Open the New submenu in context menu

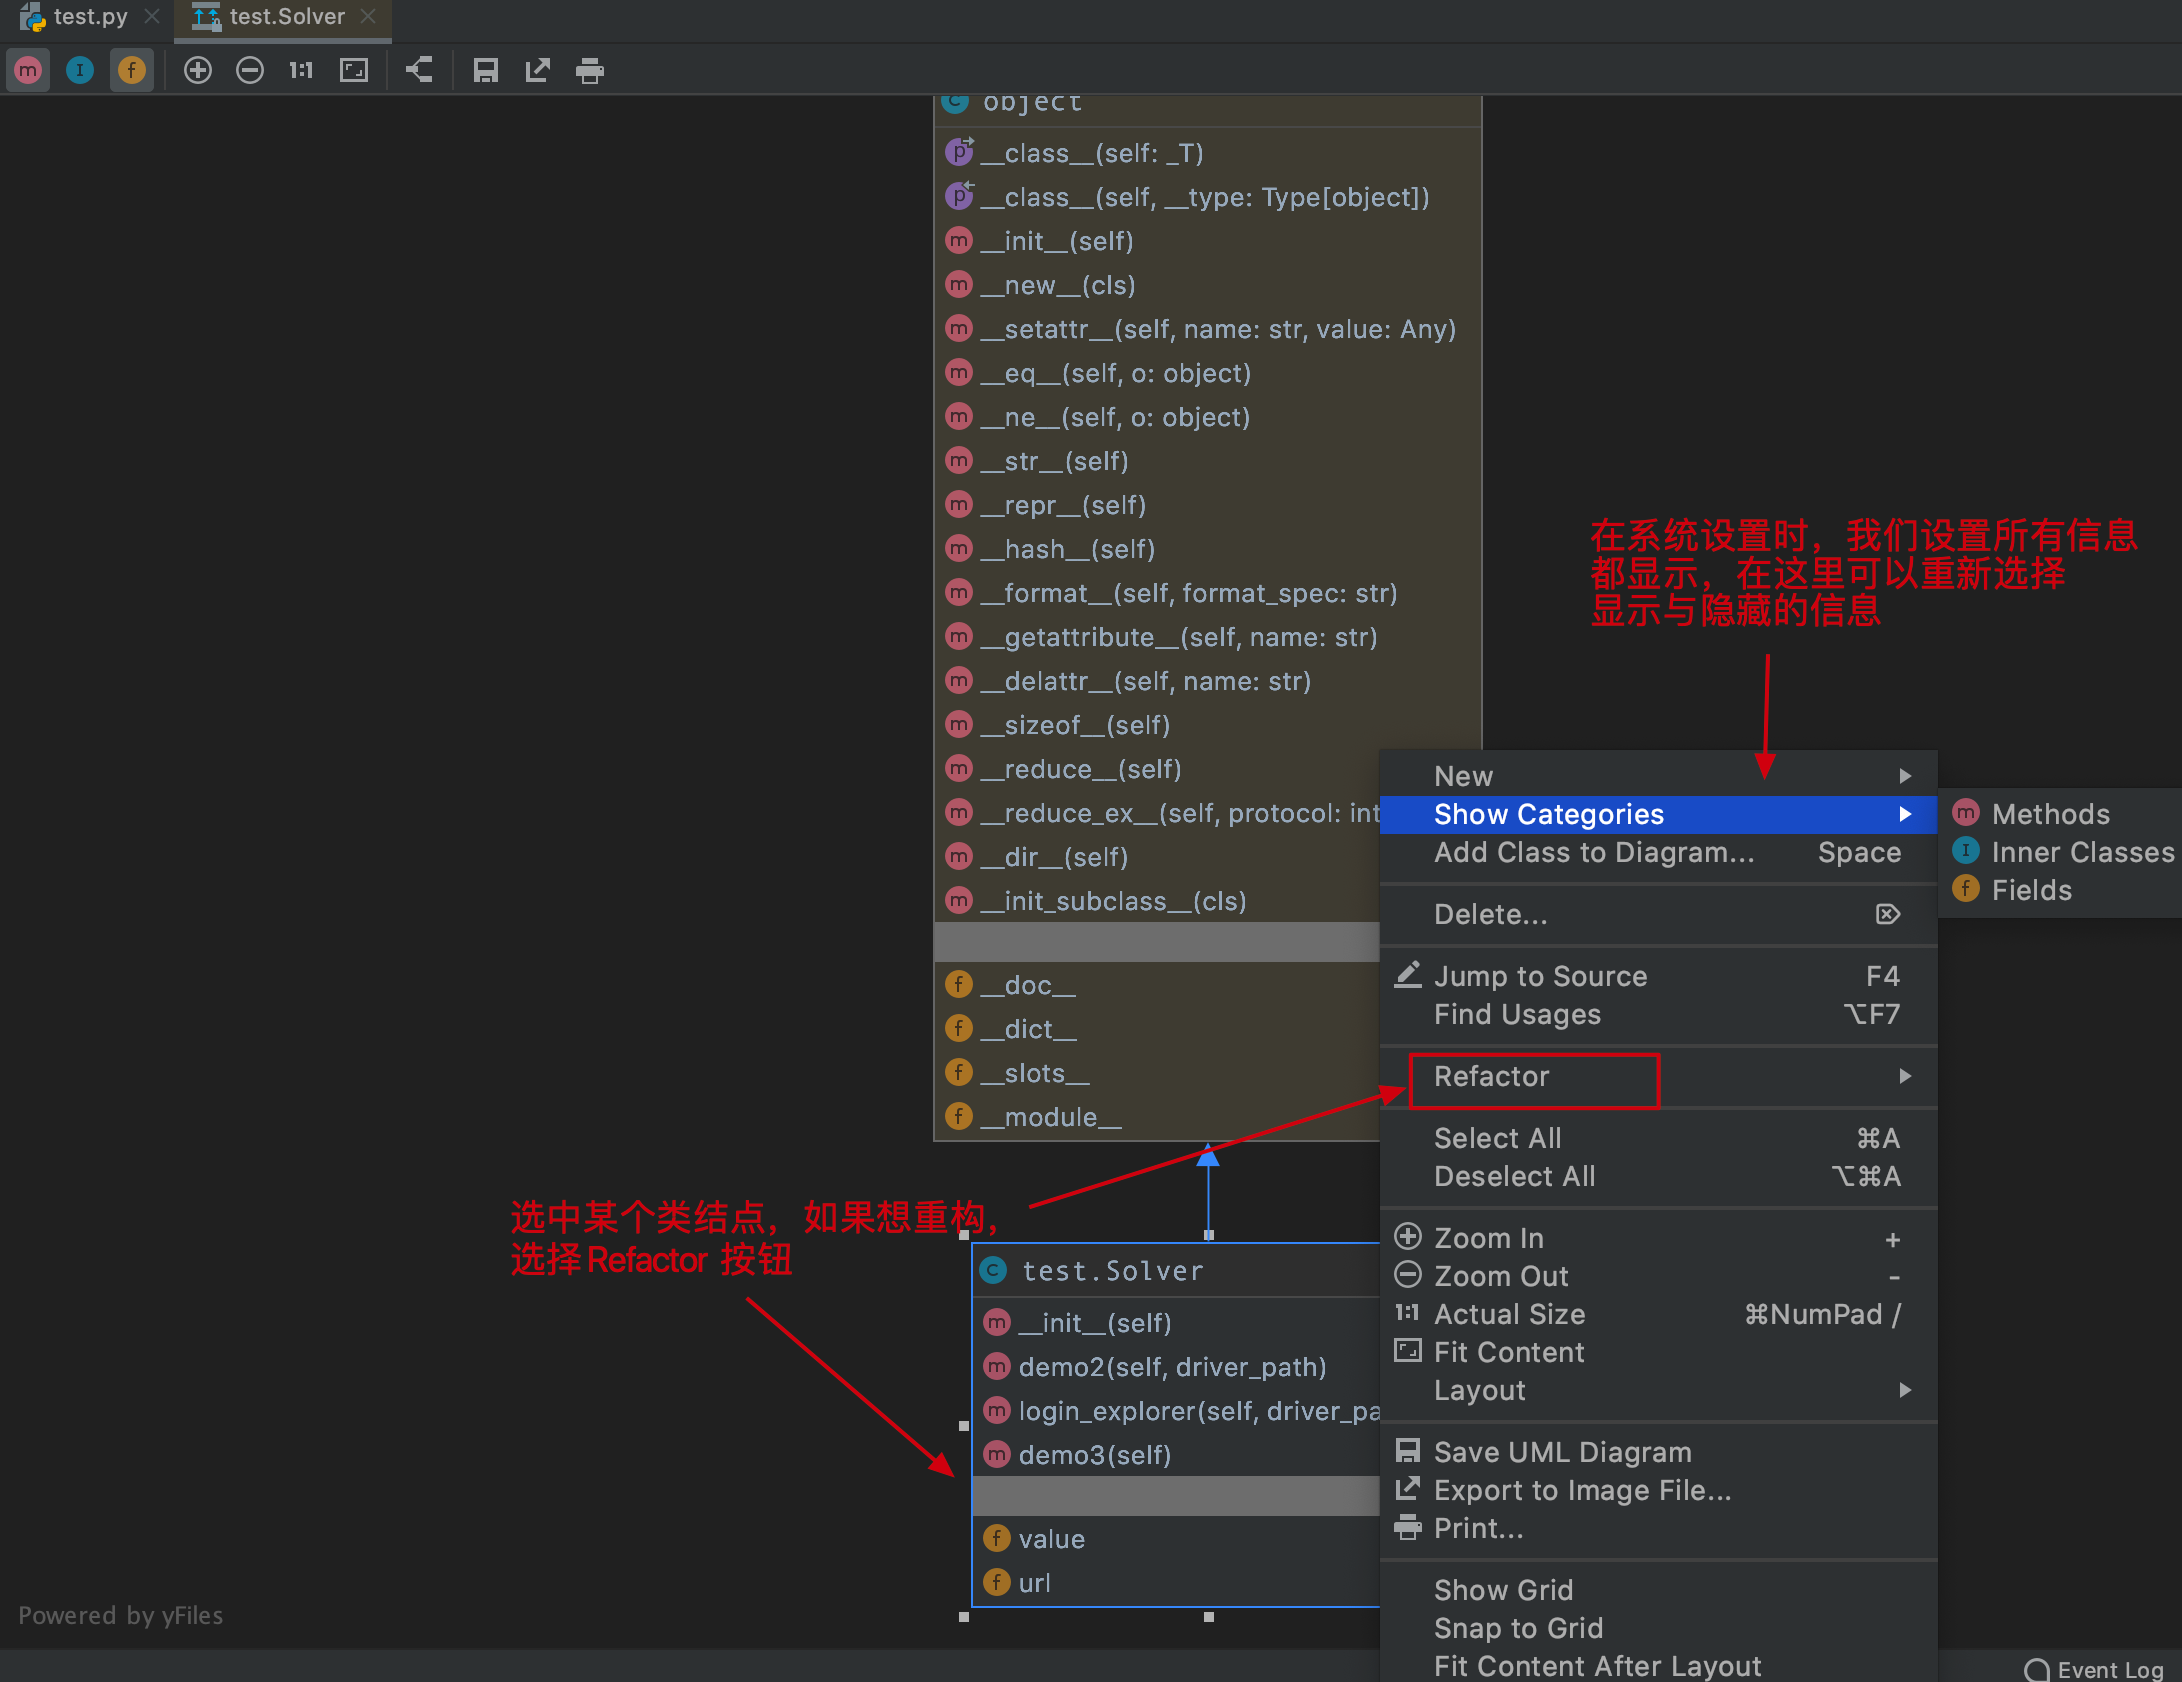1658,776
